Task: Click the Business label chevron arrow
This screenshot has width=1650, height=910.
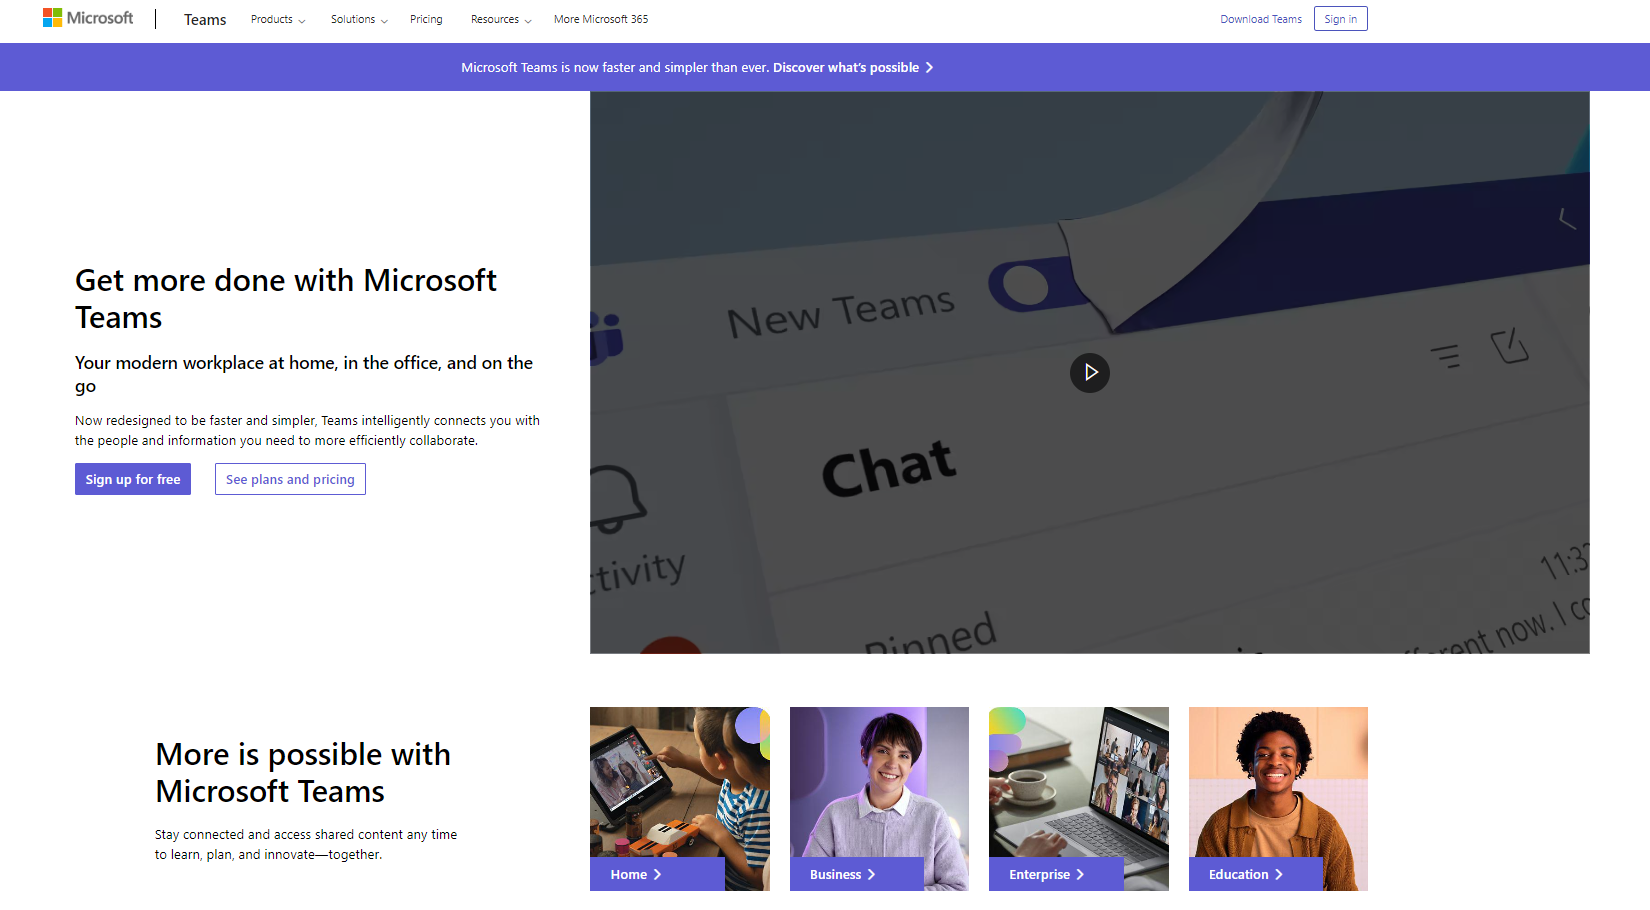Action: pos(872,875)
